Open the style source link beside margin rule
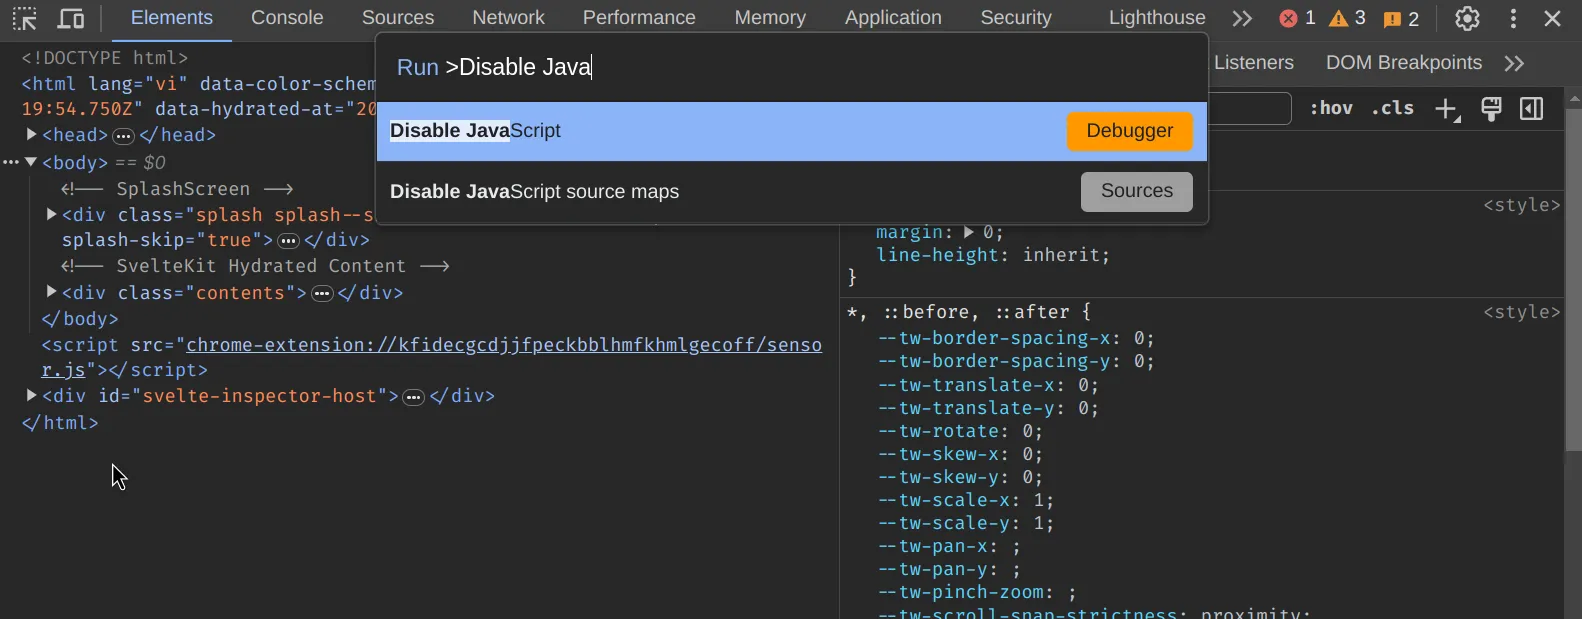The image size is (1582, 619). click(1521, 205)
